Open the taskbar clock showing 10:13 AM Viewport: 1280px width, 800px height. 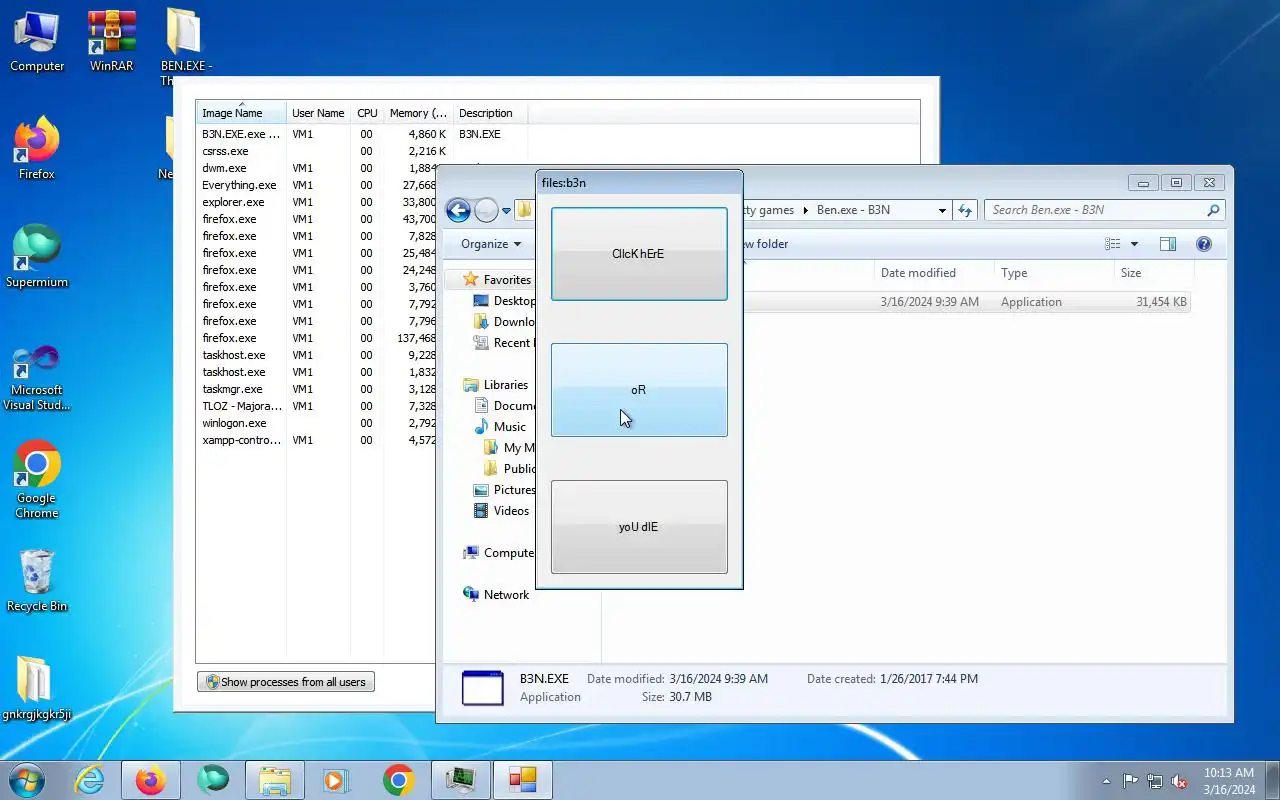pos(1229,781)
